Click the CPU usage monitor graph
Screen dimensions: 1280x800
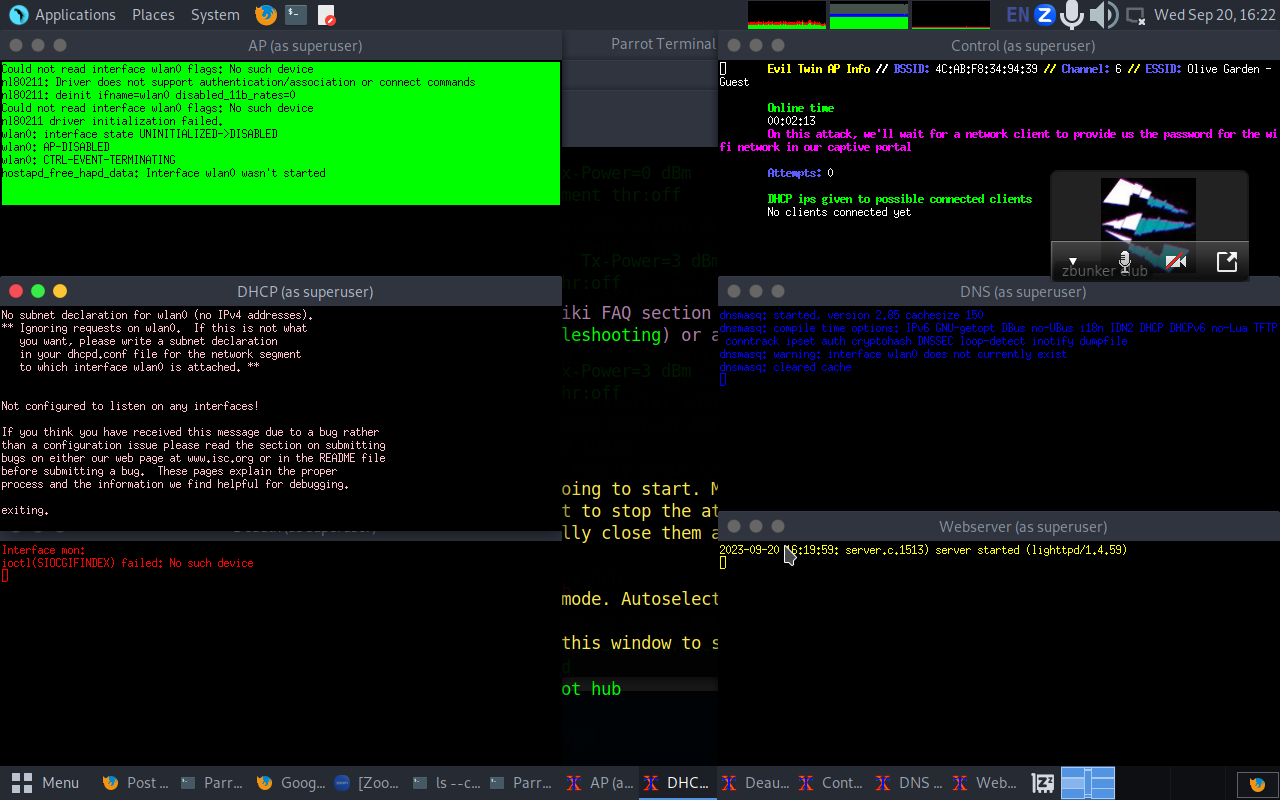point(787,15)
